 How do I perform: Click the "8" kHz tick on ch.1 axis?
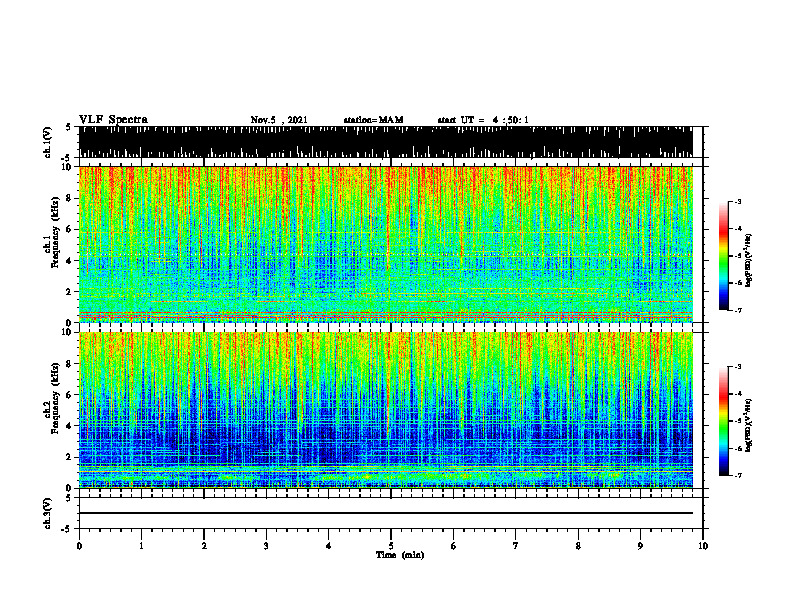click(x=70, y=198)
